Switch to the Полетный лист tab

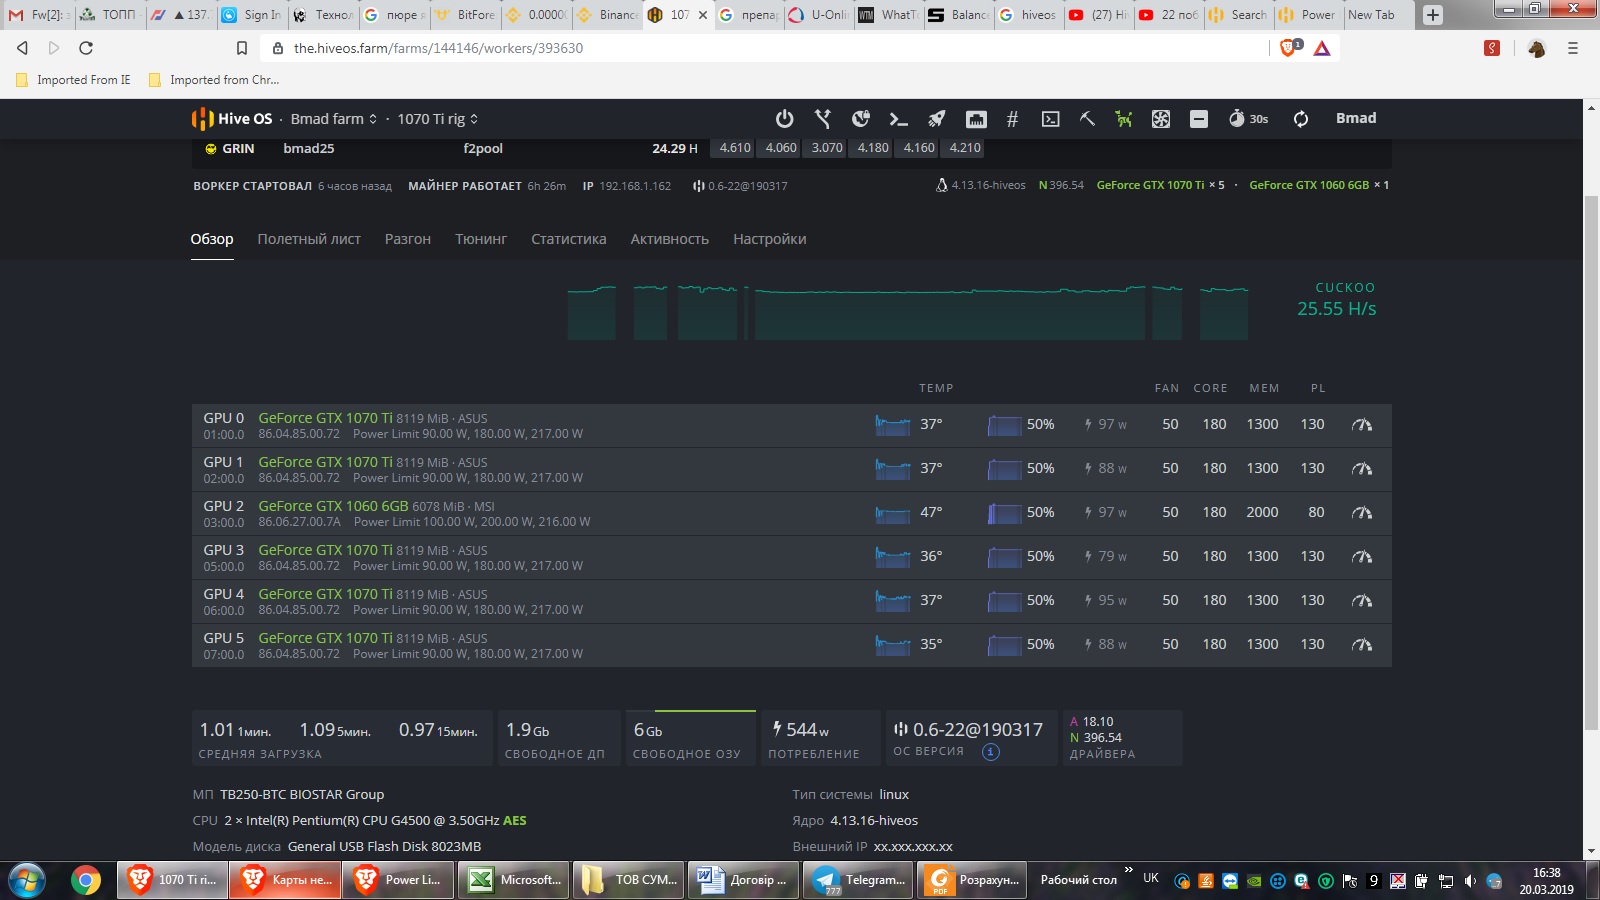(309, 239)
